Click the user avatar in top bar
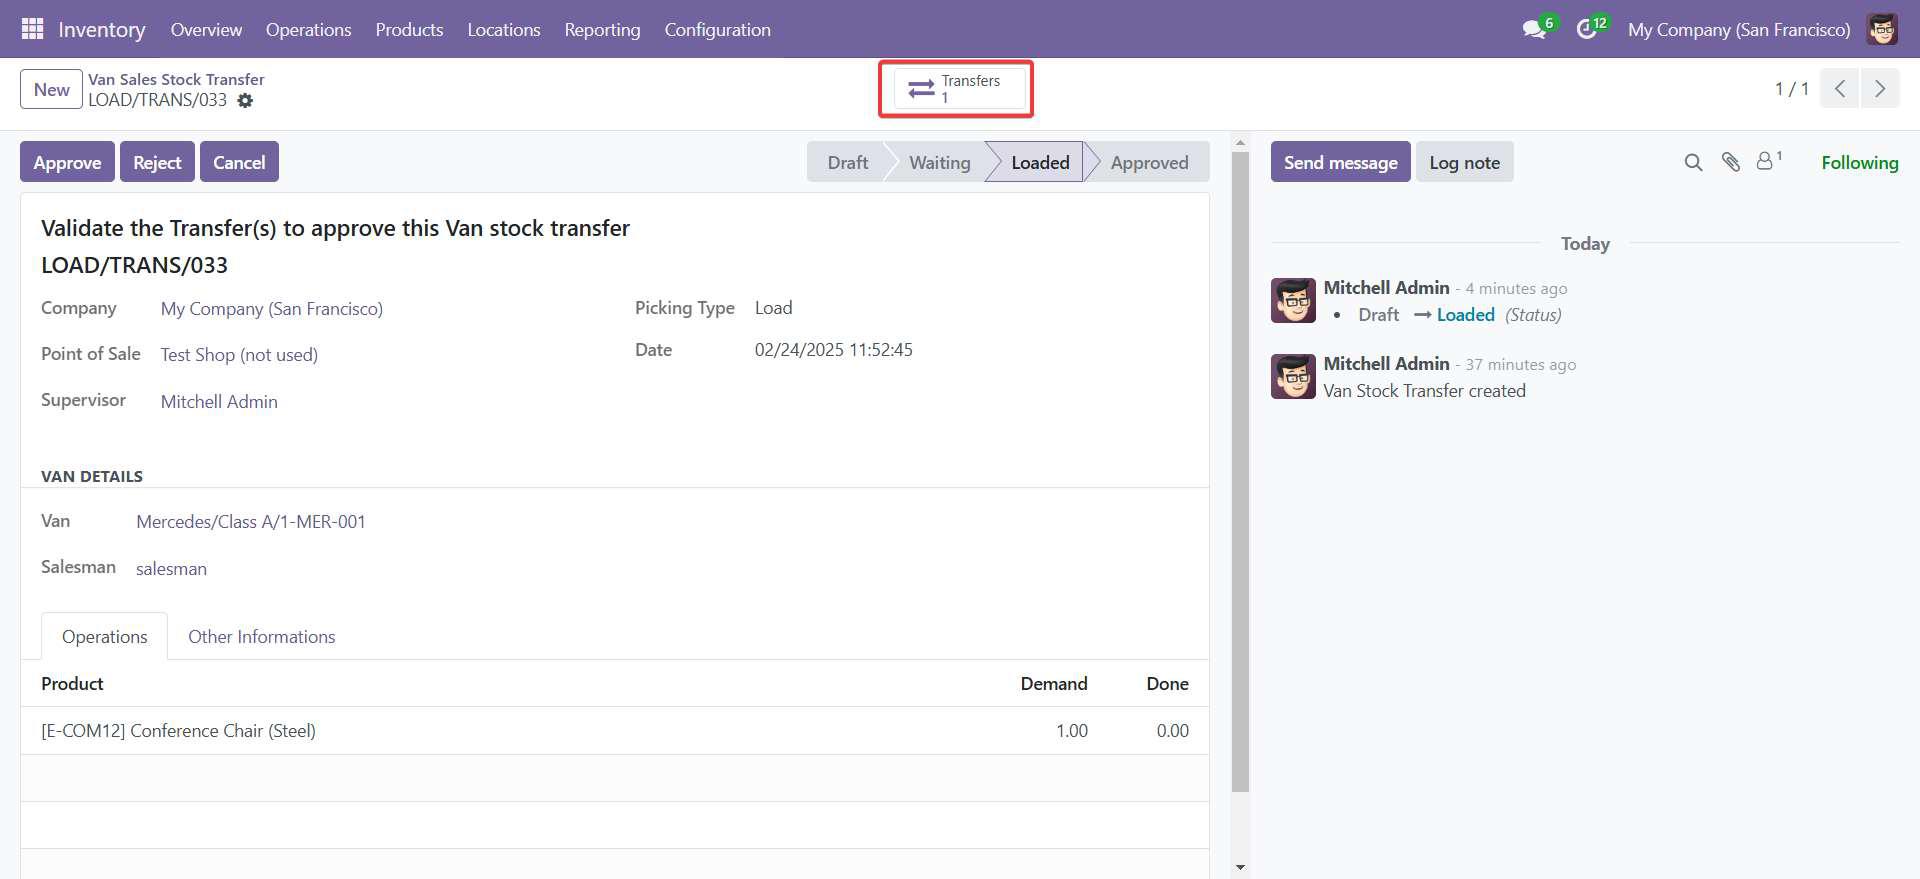1920x879 pixels. pyautogui.click(x=1882, y=29)
